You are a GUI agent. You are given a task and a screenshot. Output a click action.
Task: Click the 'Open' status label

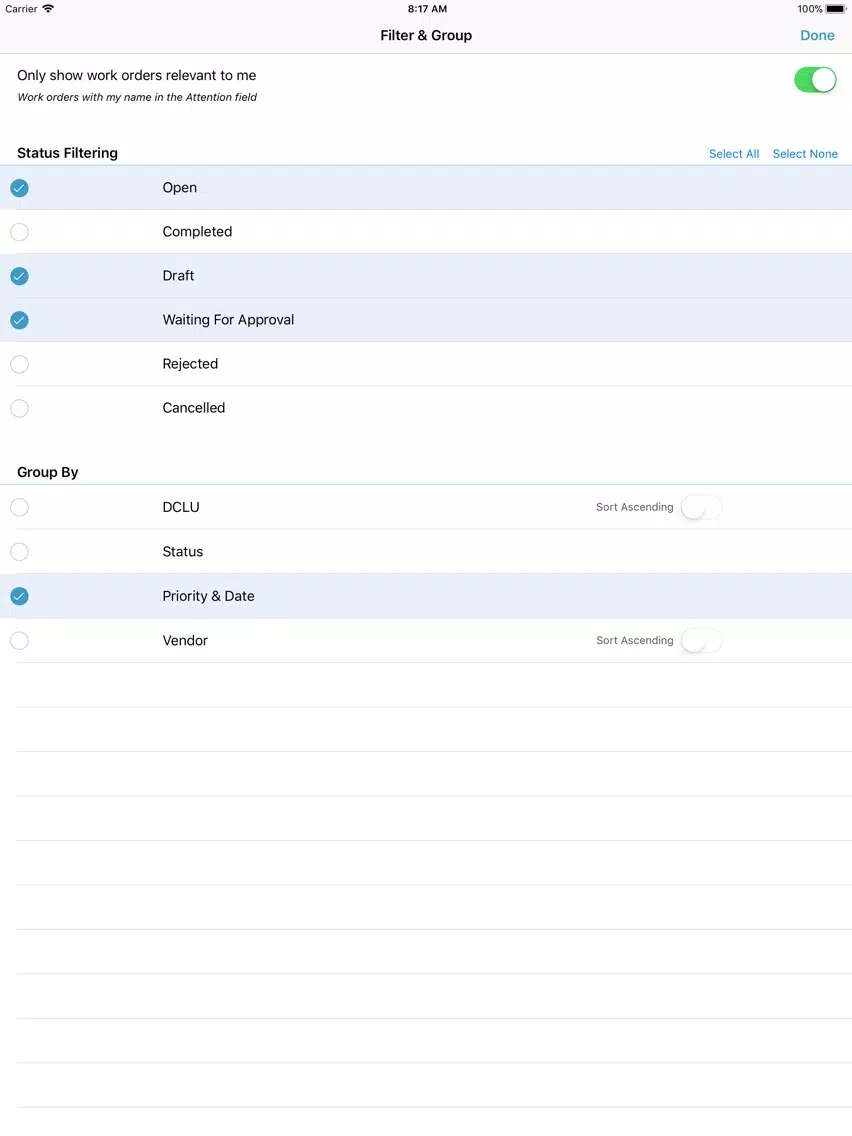pyautogui.click(x=180, y=188)
